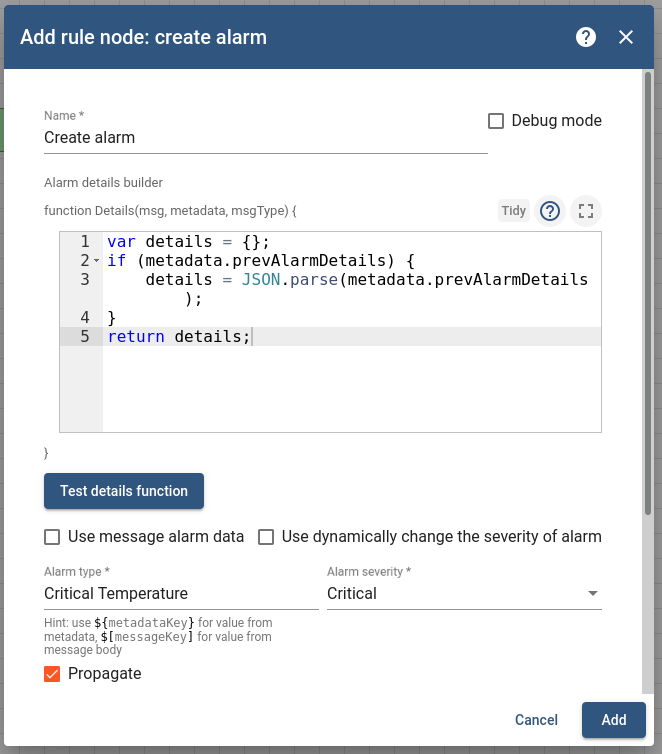This screenshot has width=662, height=754.
Task: Toggle fullscreen mode for the code editor
Action: [586, 211]
